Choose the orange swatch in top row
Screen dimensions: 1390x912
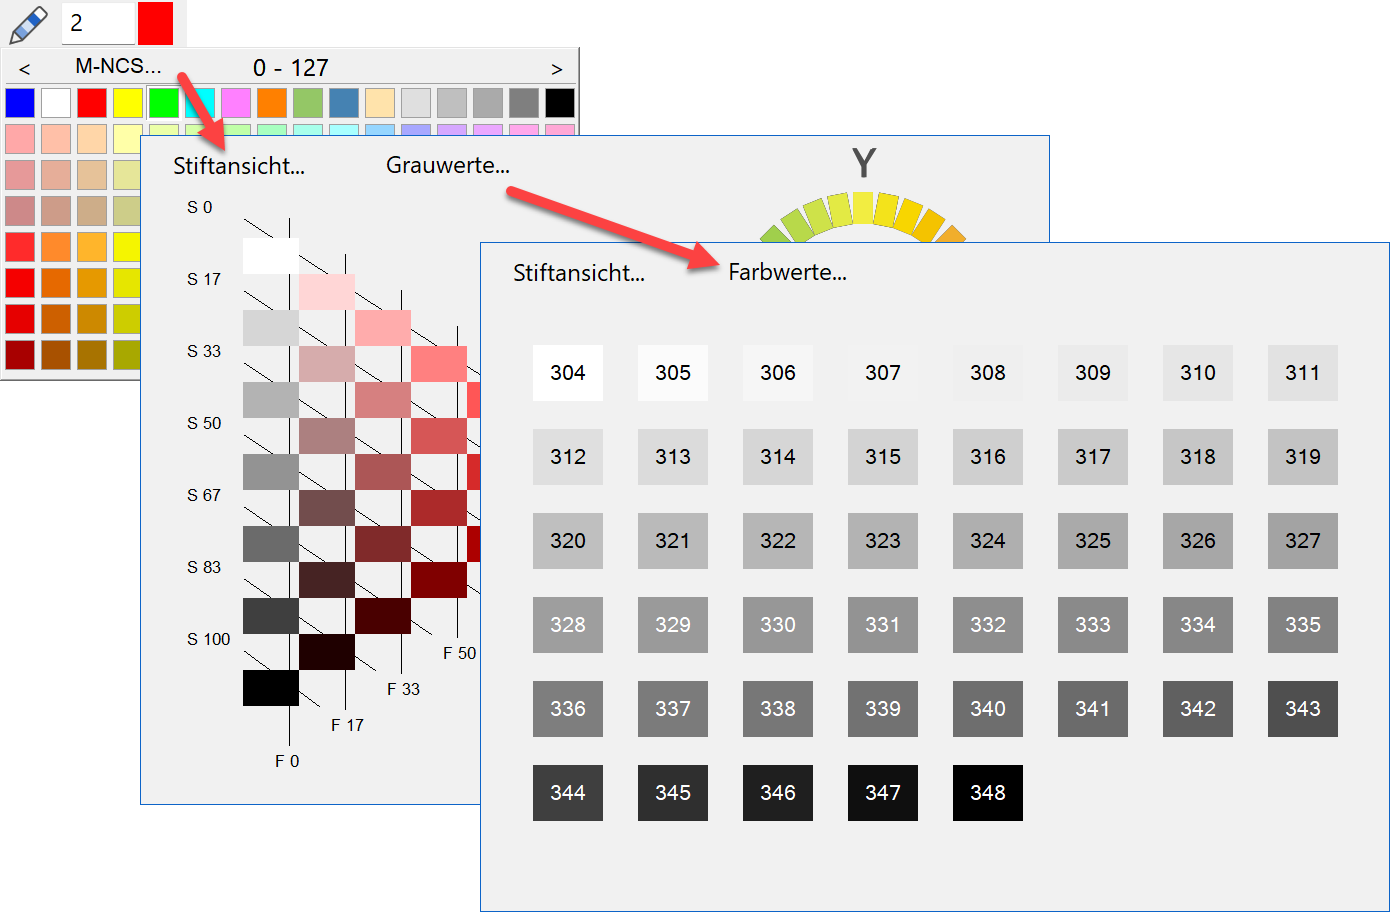tap(271, 103)
